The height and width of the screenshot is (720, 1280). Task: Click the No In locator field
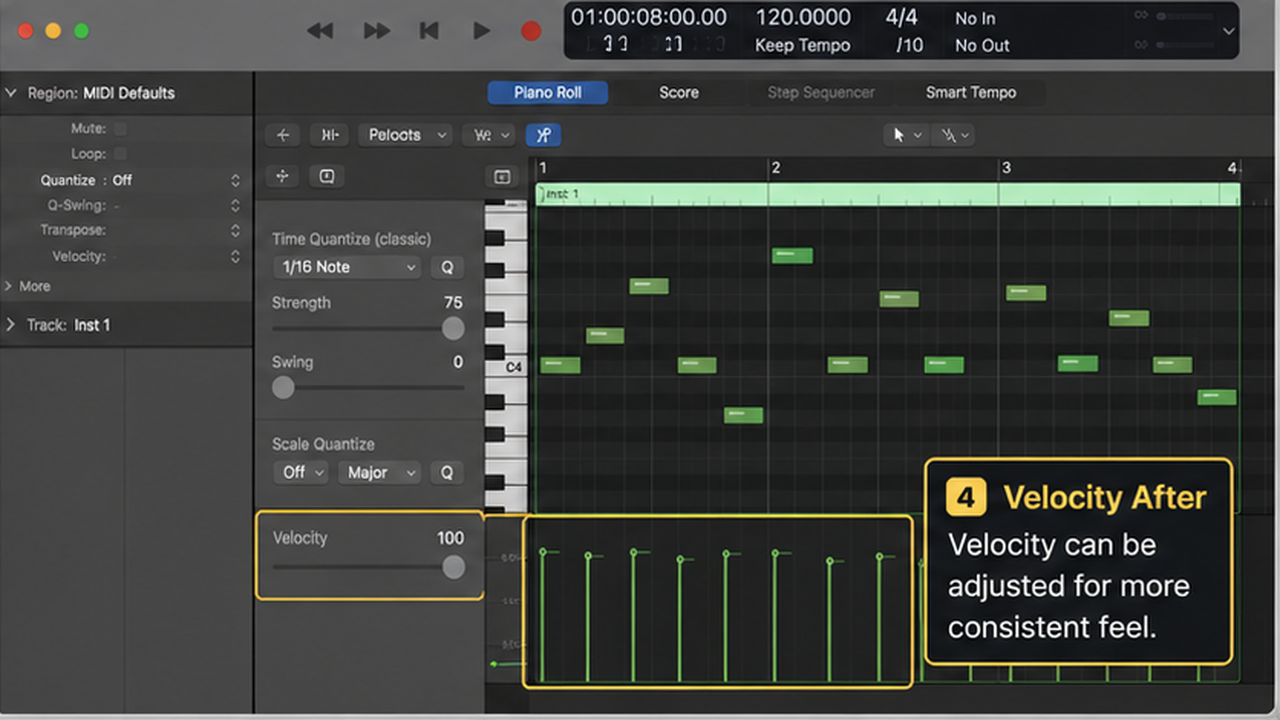tap(975, 18)
